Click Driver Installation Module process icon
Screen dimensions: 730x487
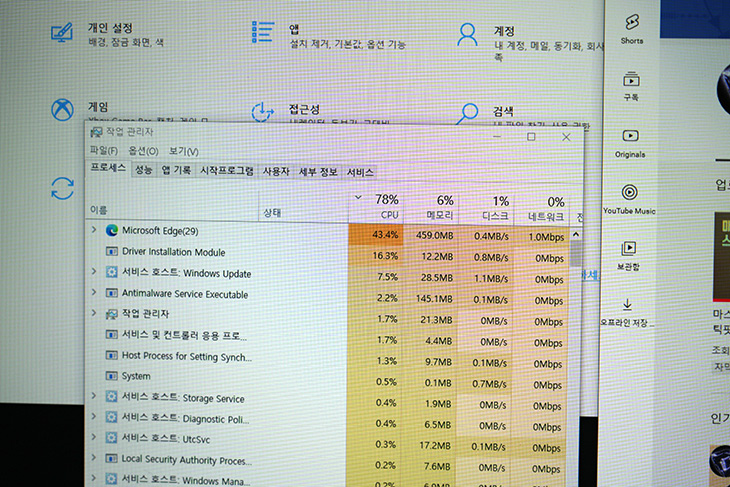112,251
